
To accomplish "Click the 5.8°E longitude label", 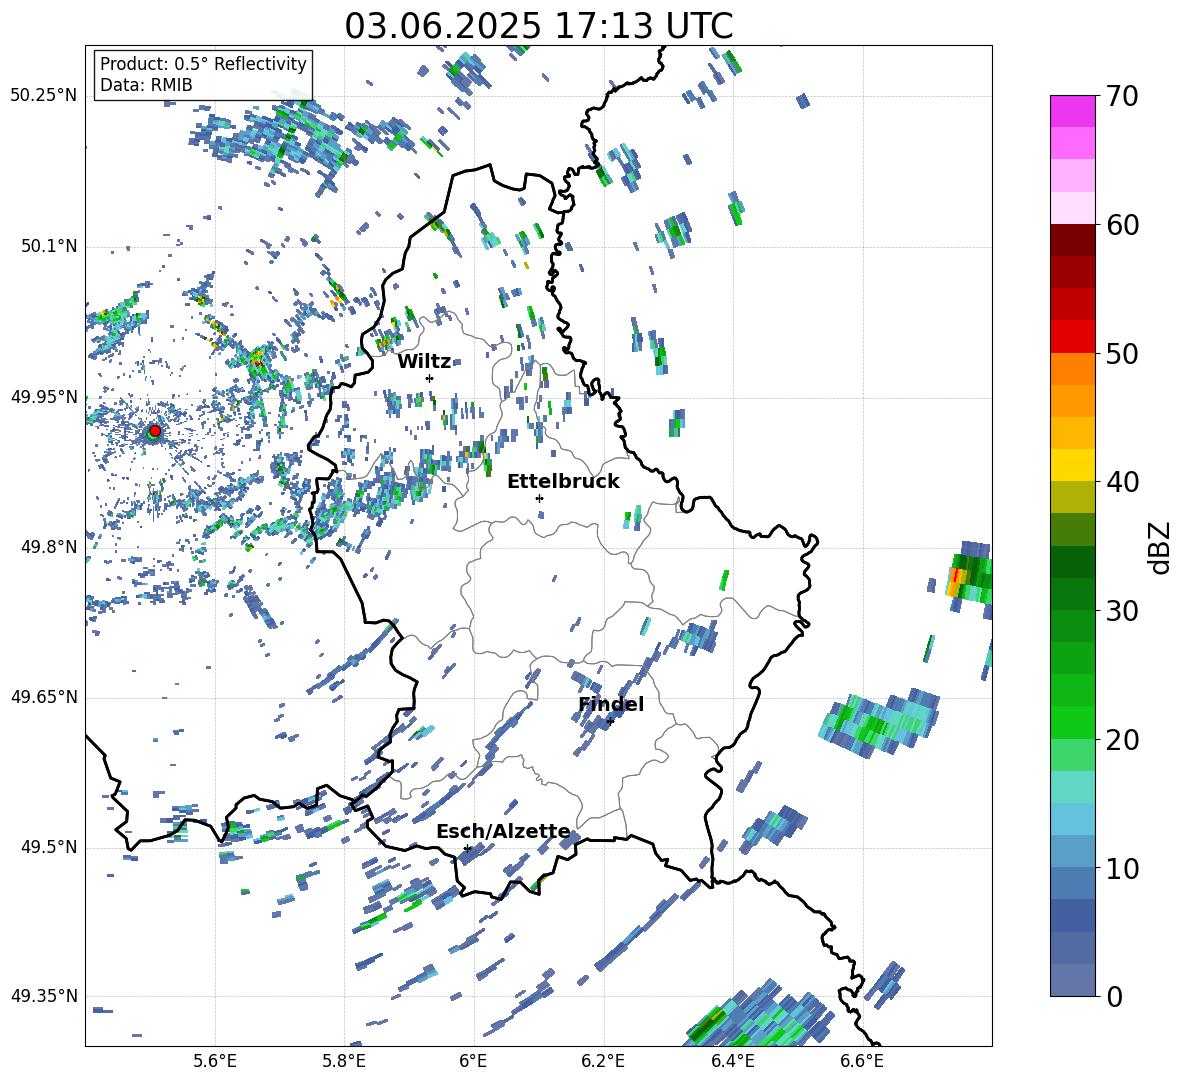I will [x=344, y=1061].
